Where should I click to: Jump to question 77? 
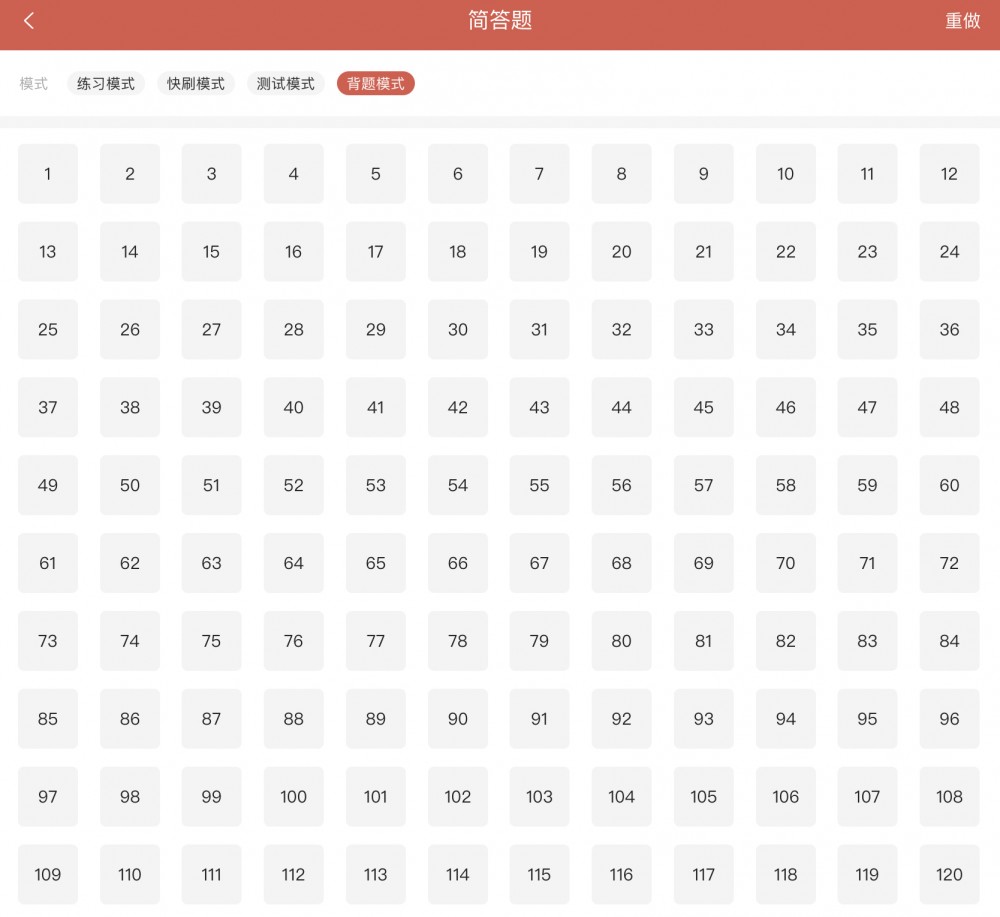(376, 640)
